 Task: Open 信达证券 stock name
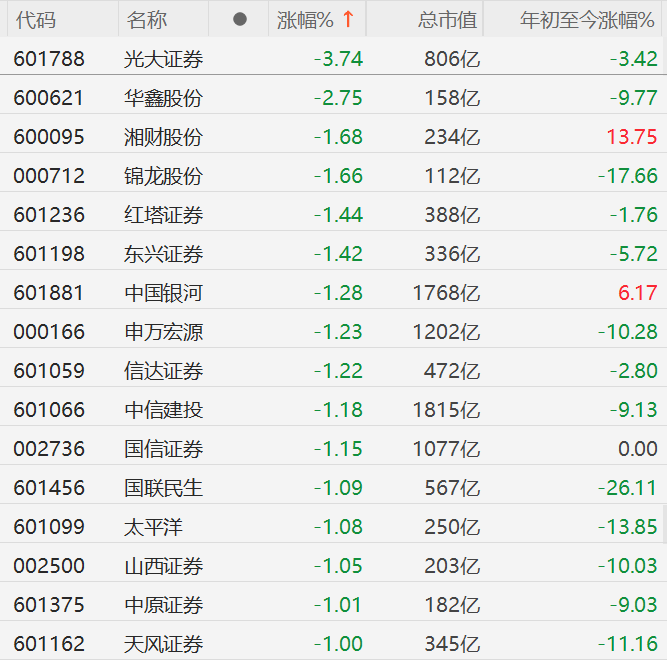(163, 371)
